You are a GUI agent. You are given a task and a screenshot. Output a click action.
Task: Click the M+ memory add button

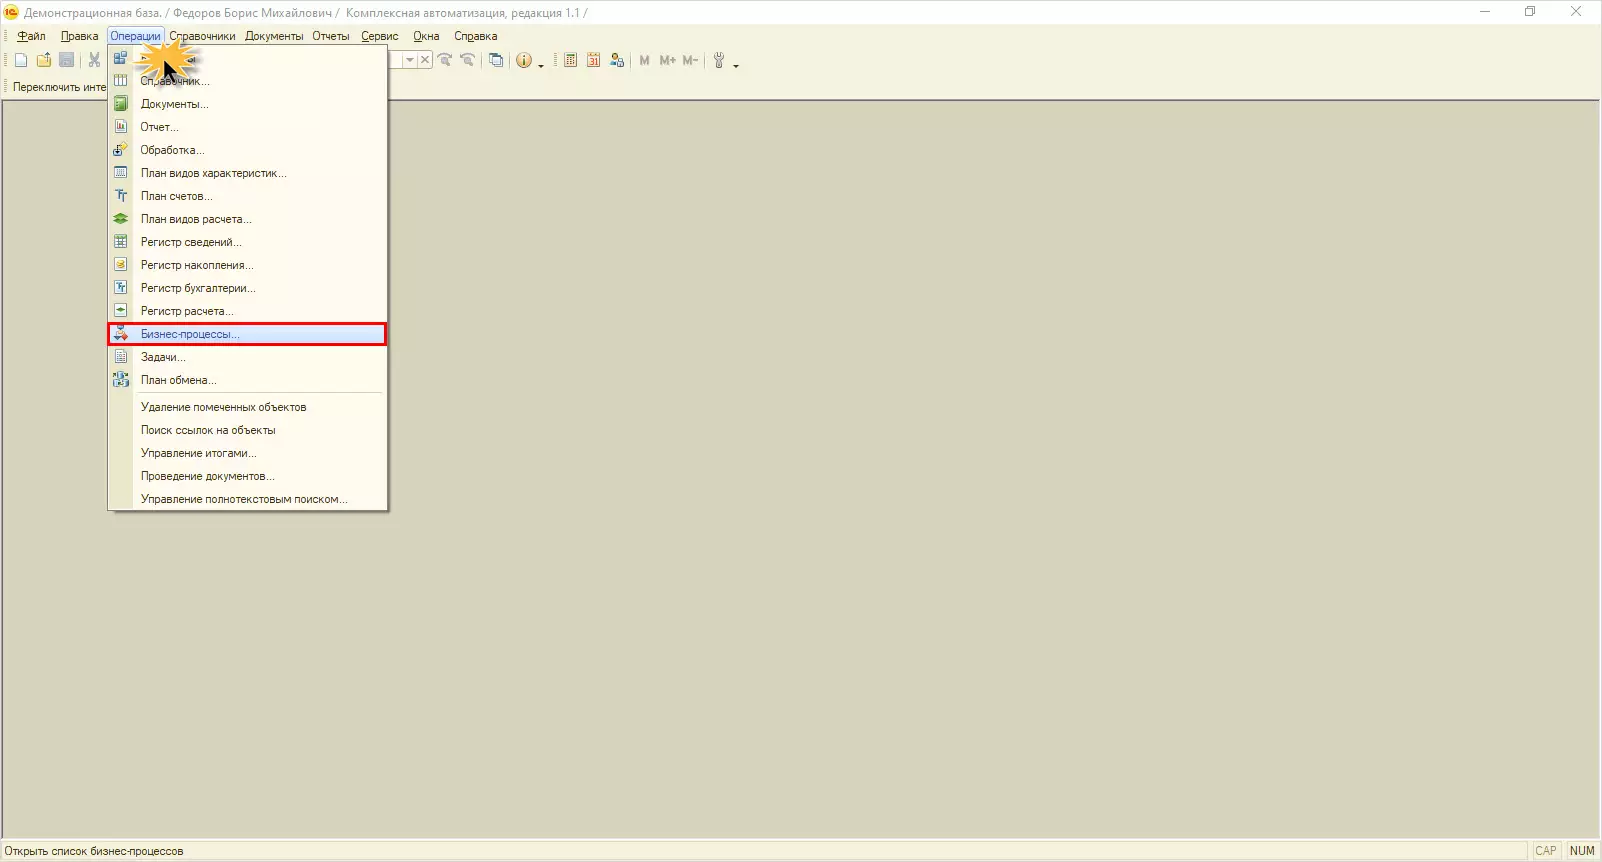(667, 60)
